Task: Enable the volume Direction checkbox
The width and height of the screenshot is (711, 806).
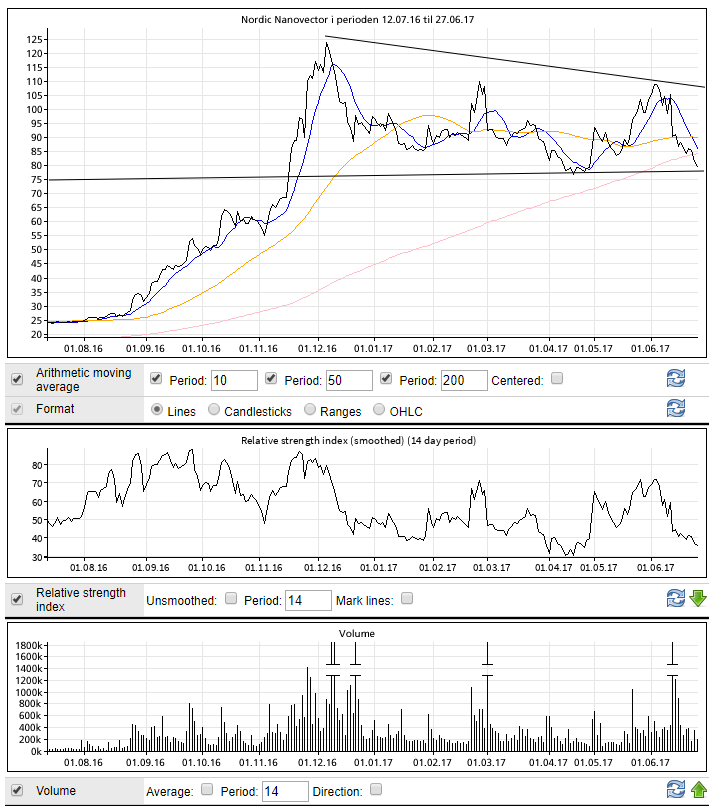Action: [x=376, y=790]
